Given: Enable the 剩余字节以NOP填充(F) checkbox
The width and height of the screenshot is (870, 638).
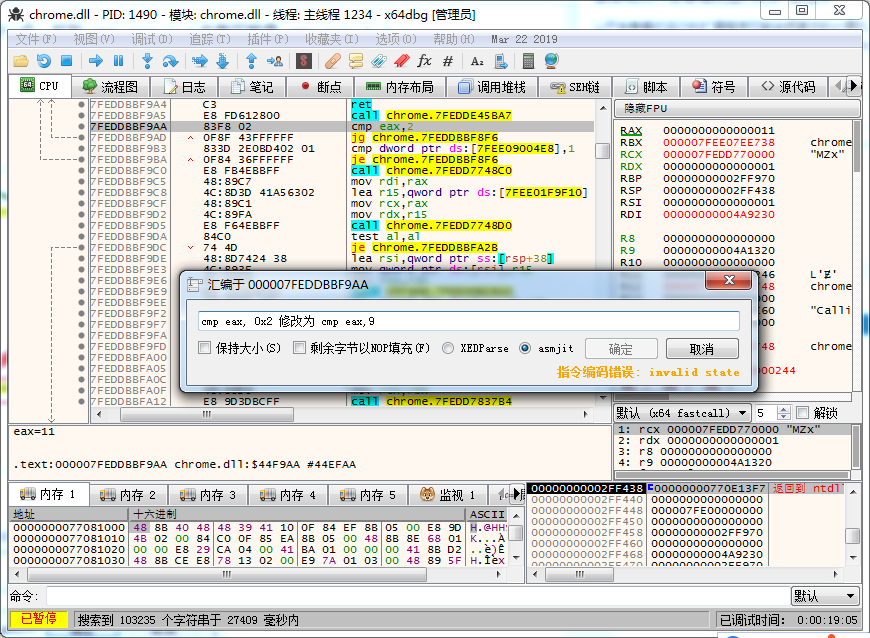Looking at the screenshot, I should tap(300, 348).
